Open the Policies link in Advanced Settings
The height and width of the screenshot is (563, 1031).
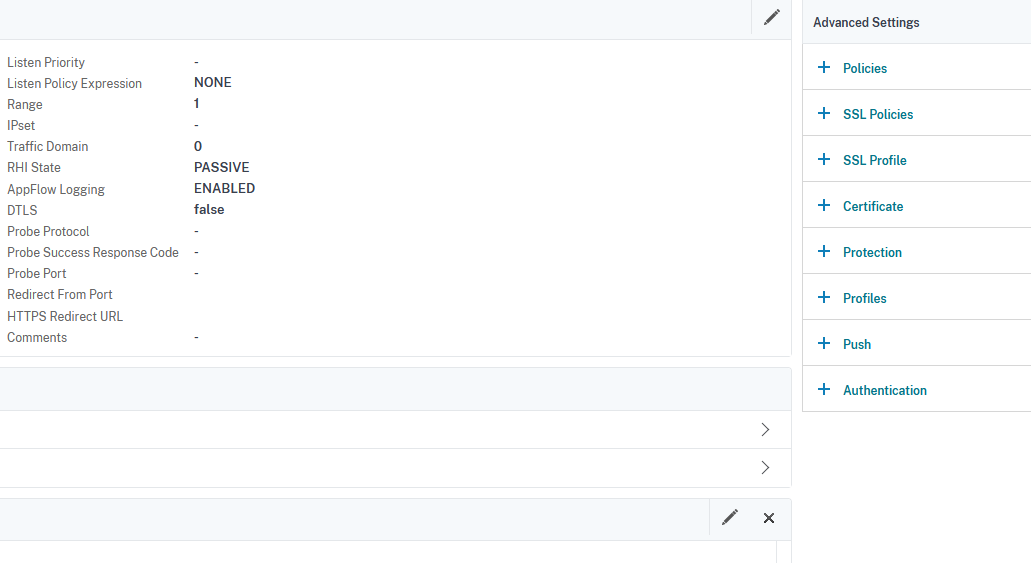[x=865, y=68]
